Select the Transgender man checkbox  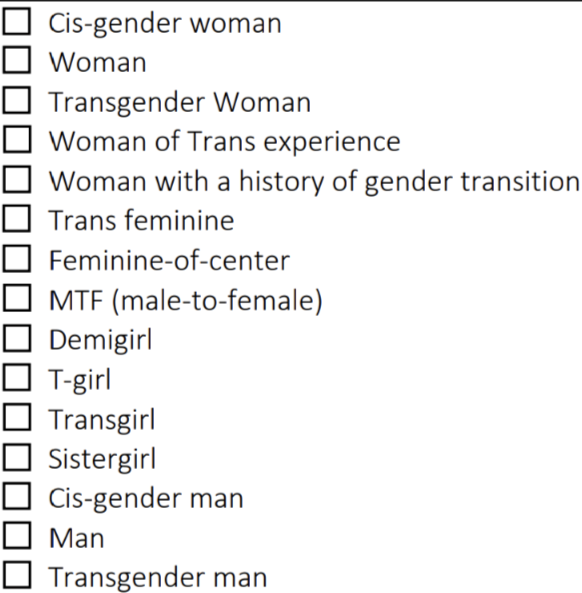click(17, 575)
